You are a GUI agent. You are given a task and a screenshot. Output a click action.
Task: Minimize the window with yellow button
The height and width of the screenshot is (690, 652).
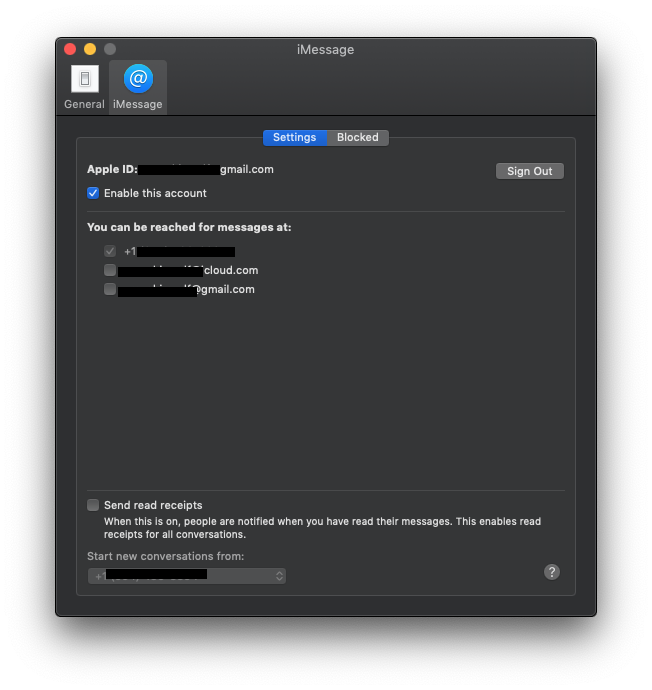(x=90, y=49)
